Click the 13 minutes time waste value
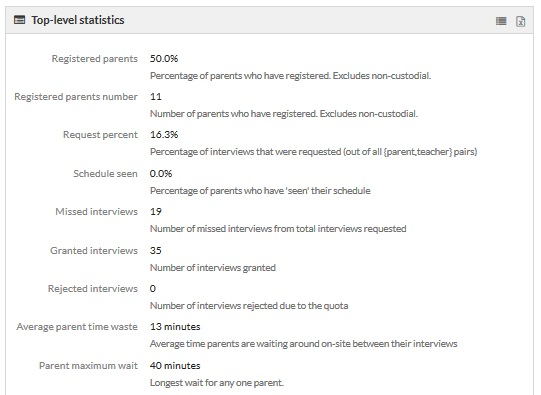Screen dimensions: 541x395 click(x=175, y=327)
